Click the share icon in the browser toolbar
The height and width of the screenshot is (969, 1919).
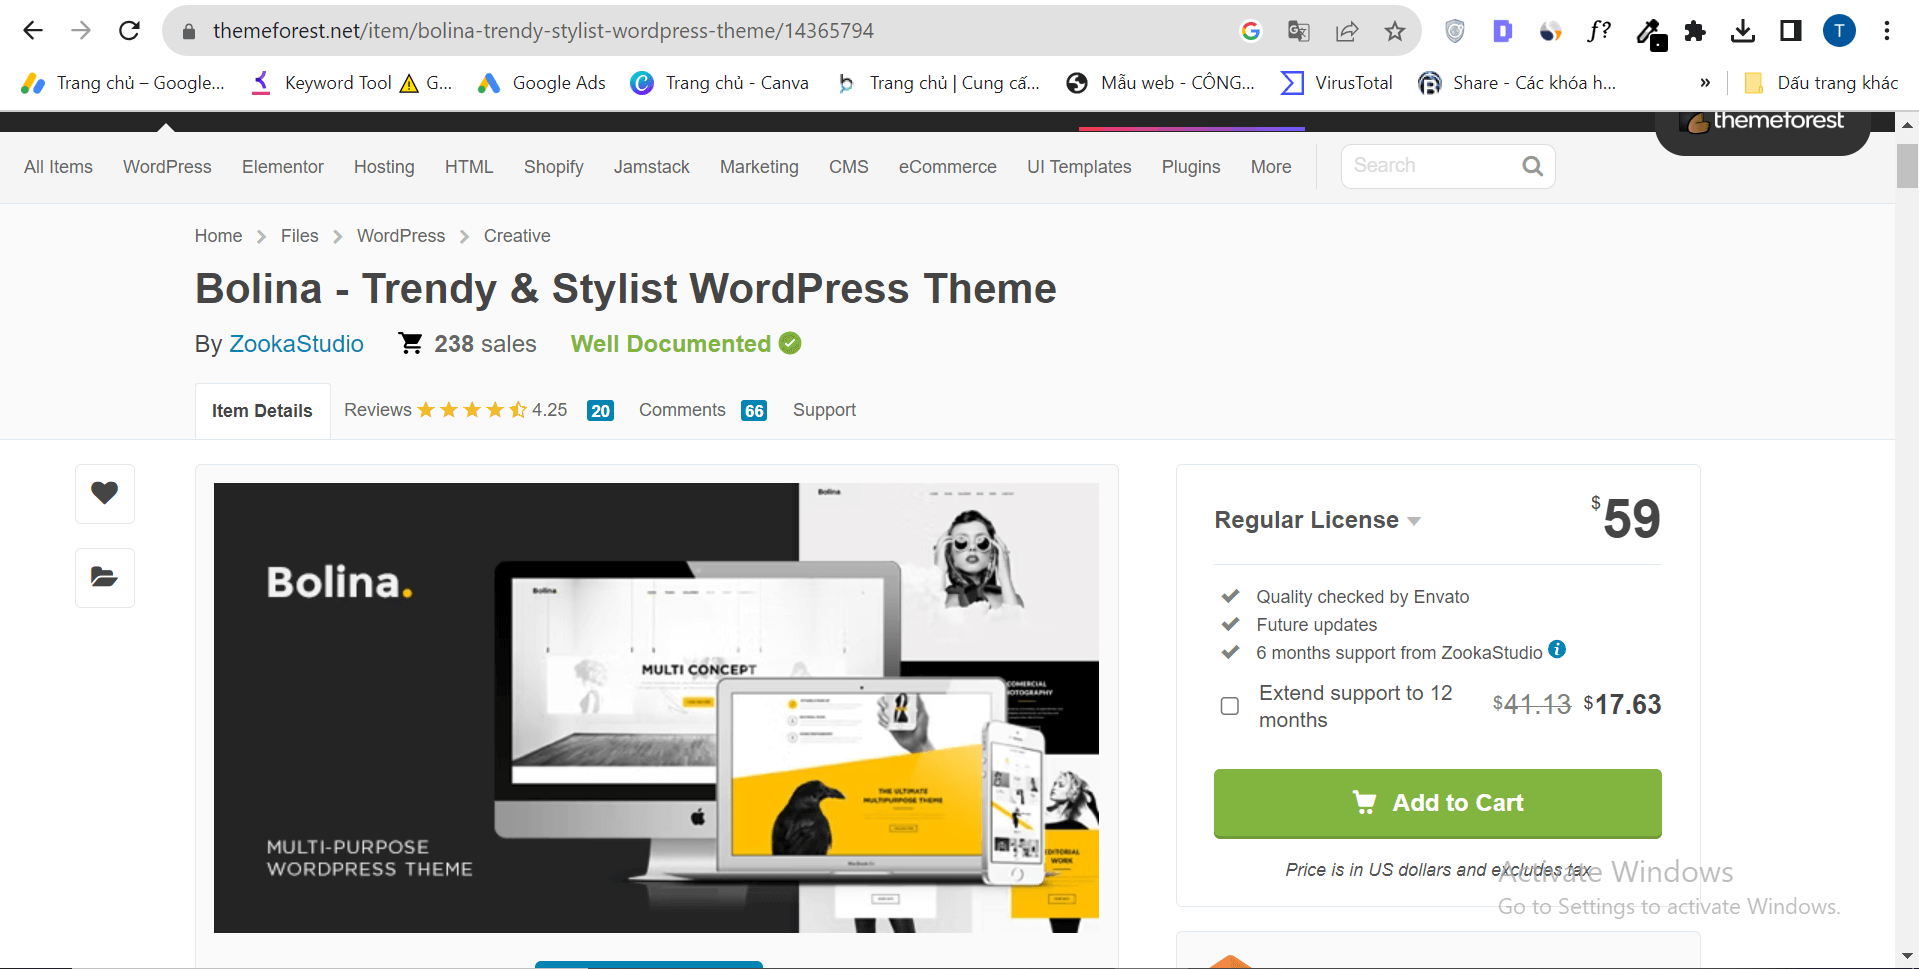click(x=1347, y=31)
